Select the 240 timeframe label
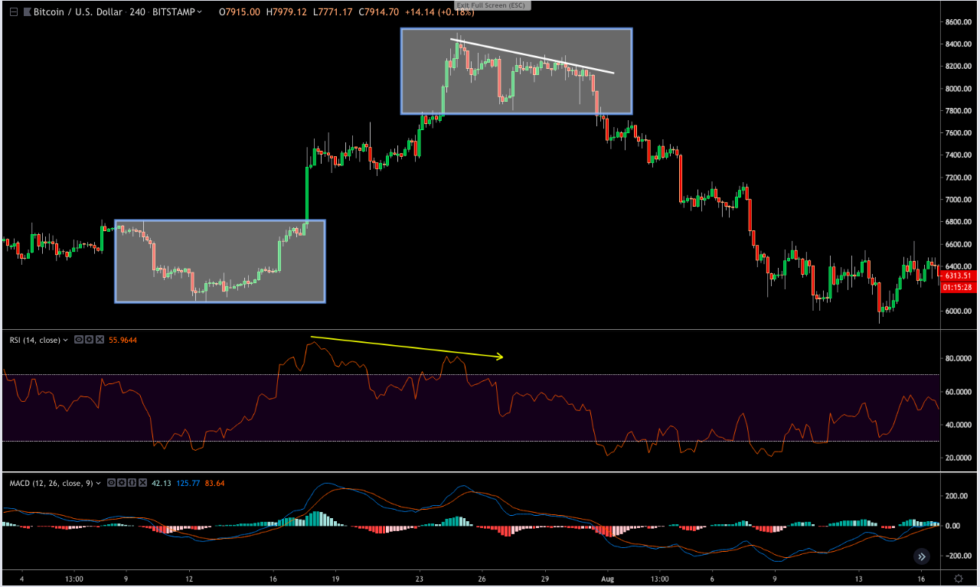 [136, 11]
